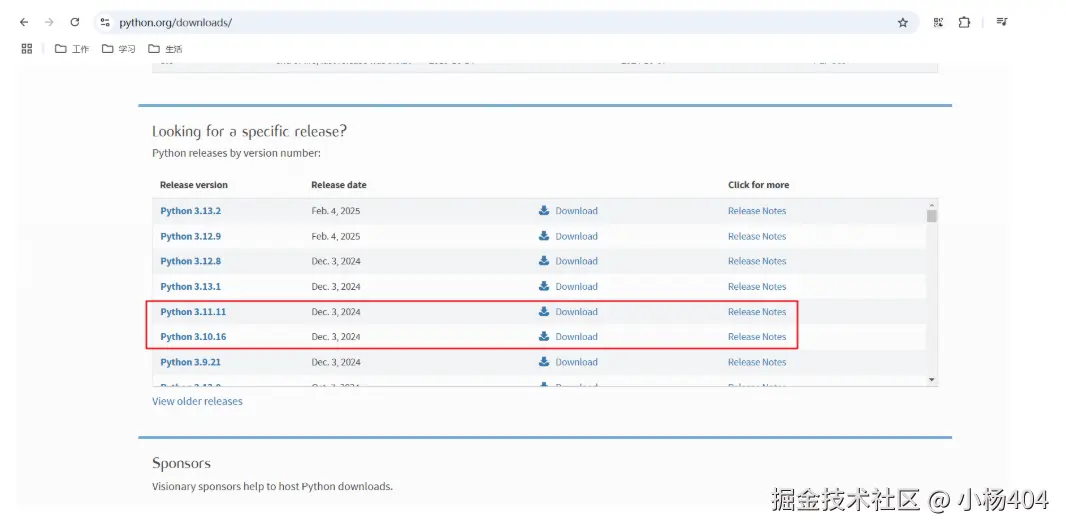
Task: Click the release list scrollbar down arrow
Action: pyautogui.click(x=931, y=379)
